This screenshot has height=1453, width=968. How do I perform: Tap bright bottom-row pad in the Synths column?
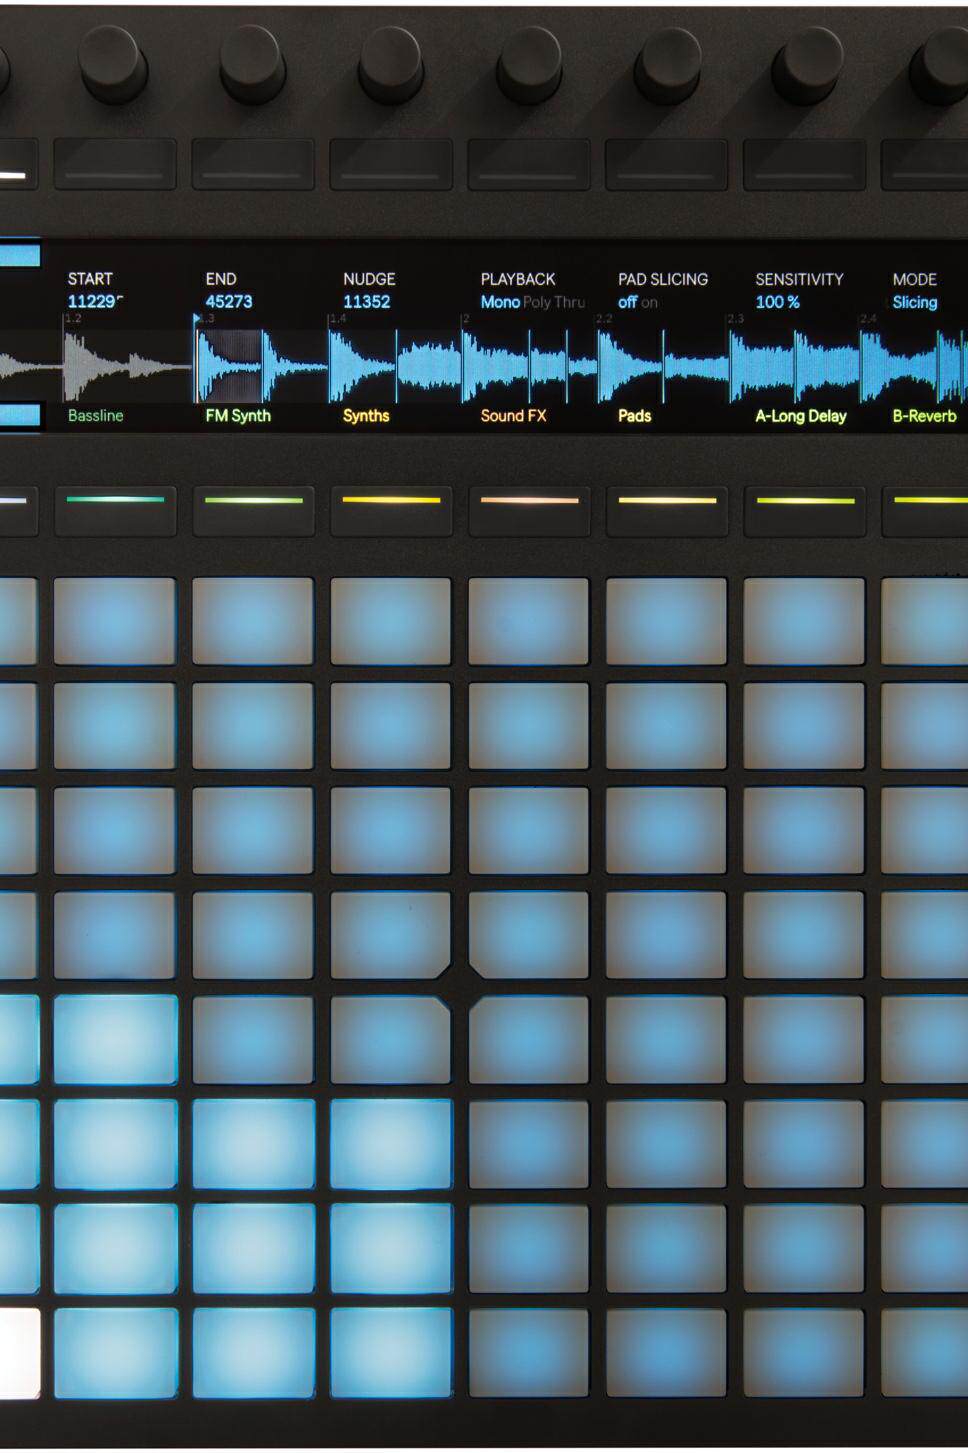[x=391, y=1352]
